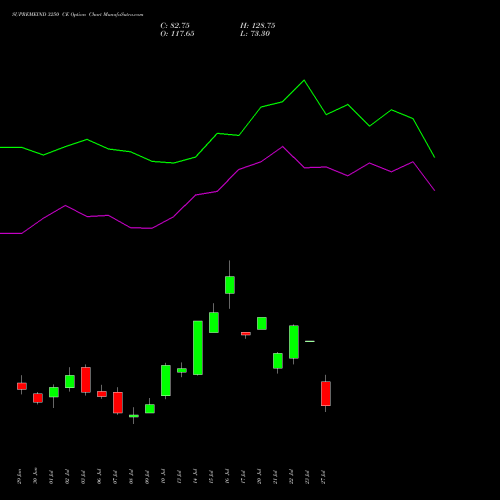Select the close value C: 82.75

tap(175, 26)
